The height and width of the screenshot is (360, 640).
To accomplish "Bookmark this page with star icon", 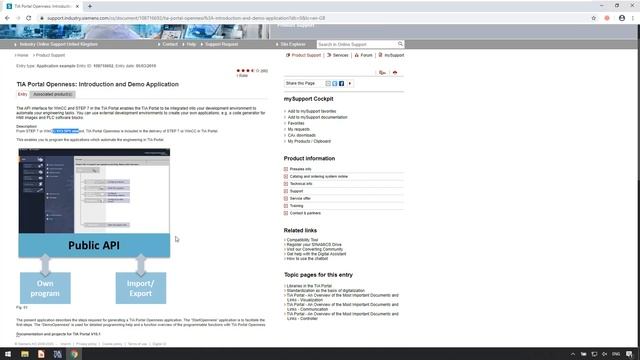I will [x=594, y=18].
